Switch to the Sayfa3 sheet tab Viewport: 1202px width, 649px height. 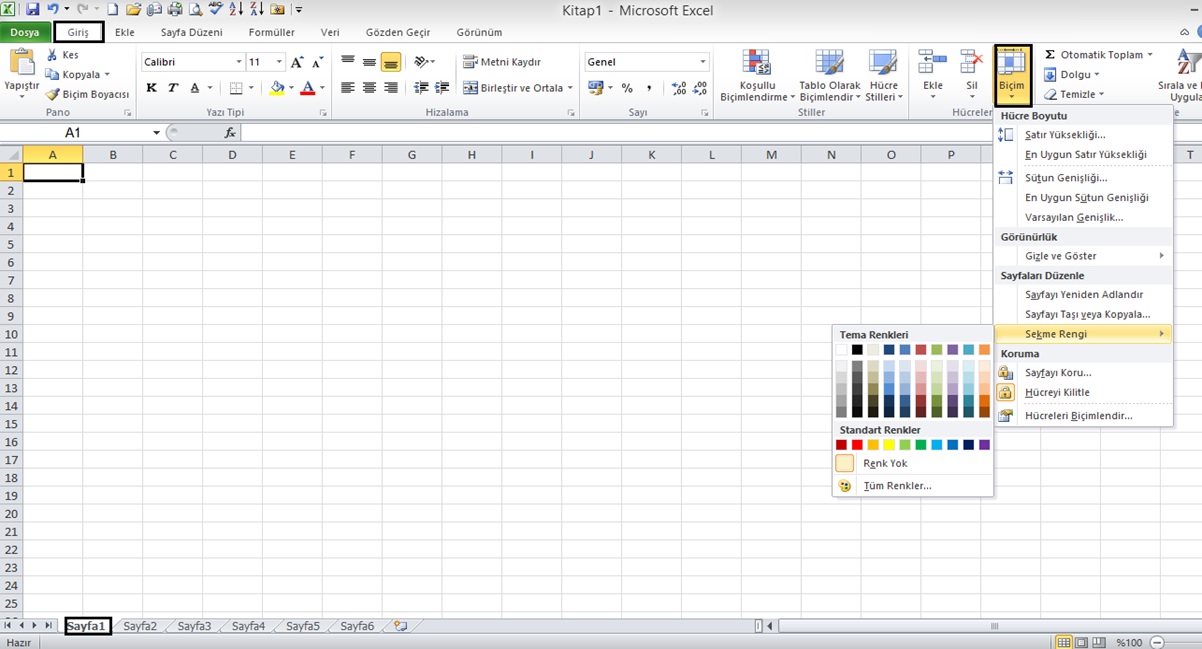[x=194, y=626]
